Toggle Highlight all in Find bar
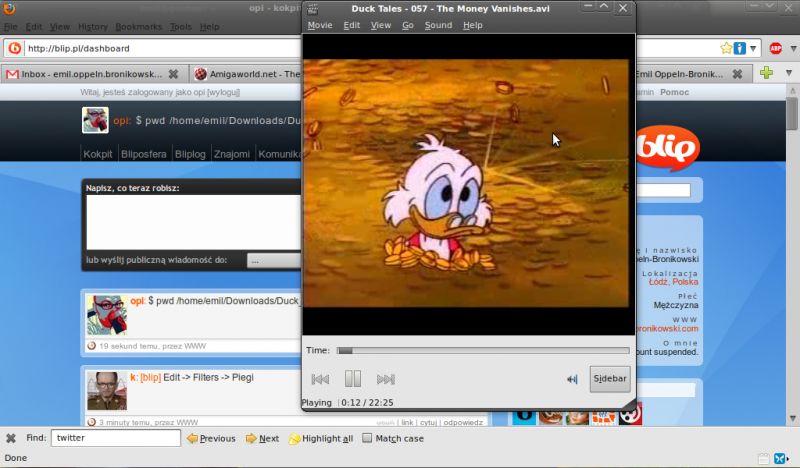This screenshot has width=800, height=468. coord(321,438)
